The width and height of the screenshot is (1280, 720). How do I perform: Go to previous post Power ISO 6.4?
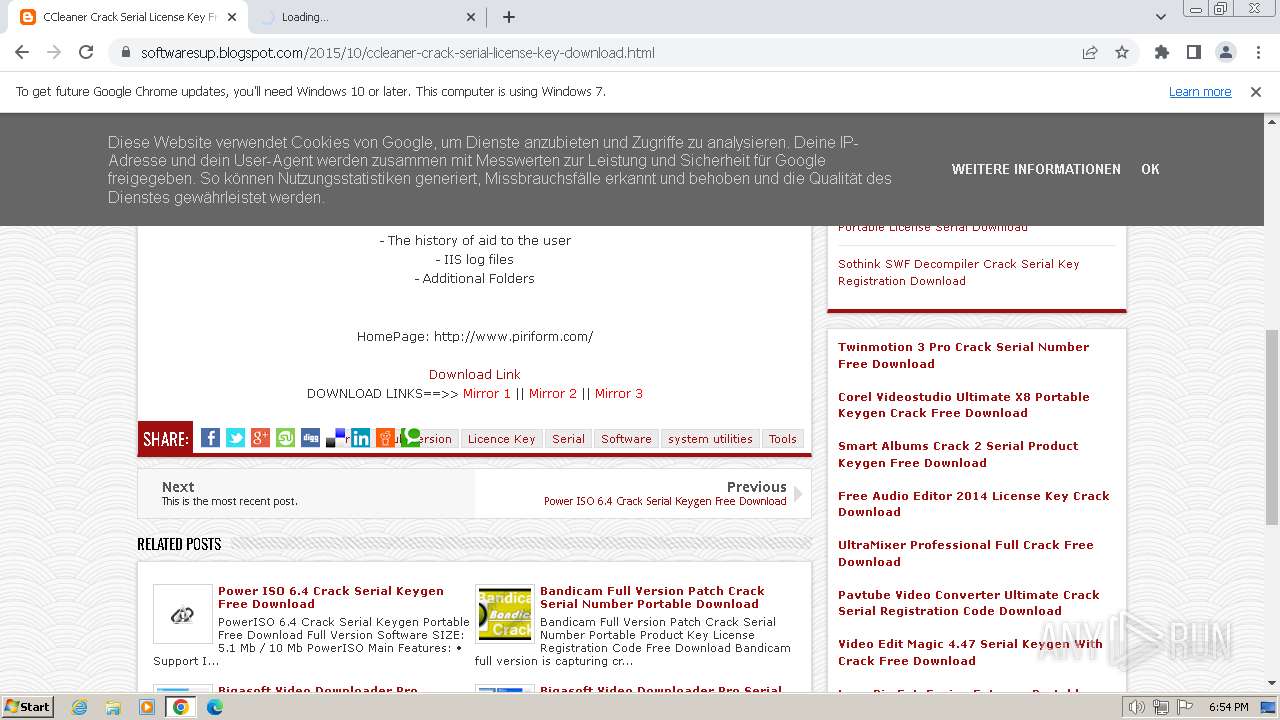coord(665,501)
